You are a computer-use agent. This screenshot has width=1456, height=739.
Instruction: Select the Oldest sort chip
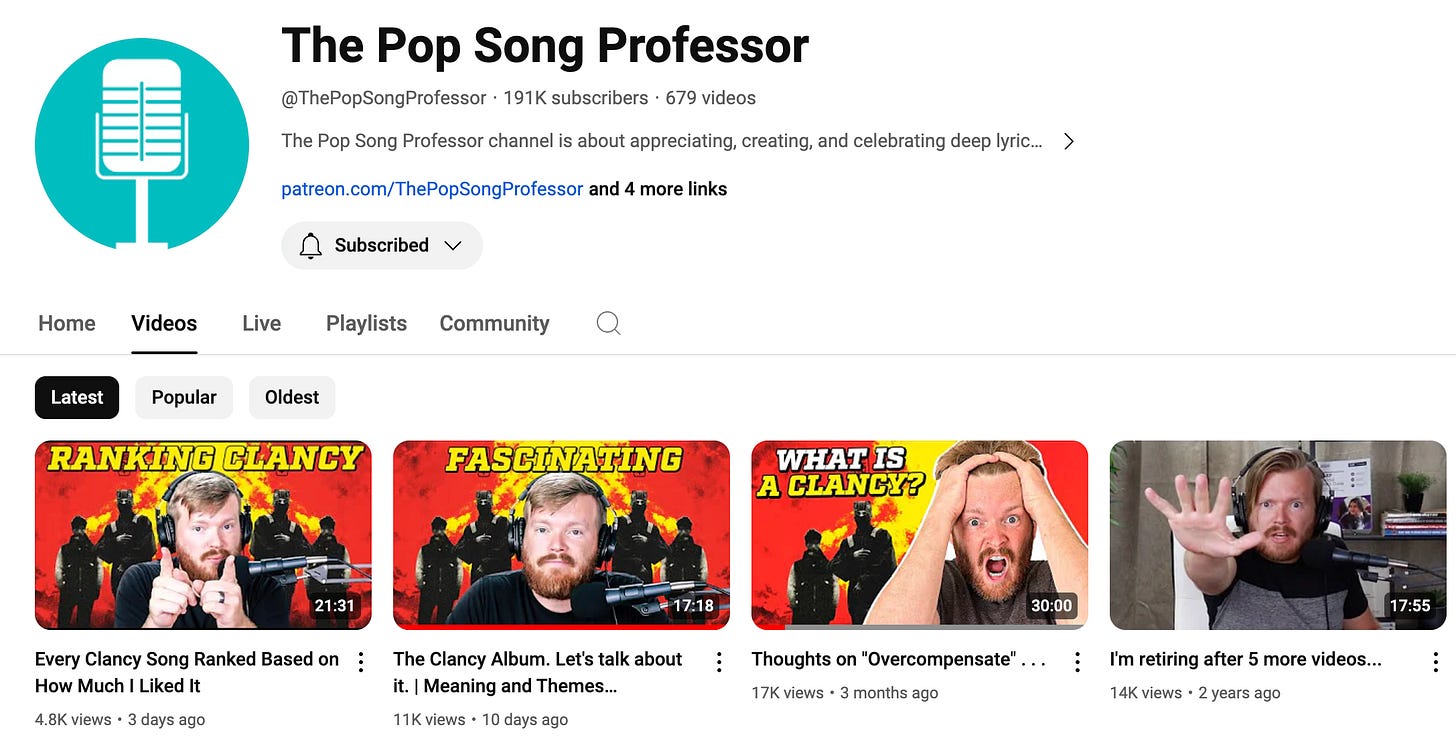point(292,398)
